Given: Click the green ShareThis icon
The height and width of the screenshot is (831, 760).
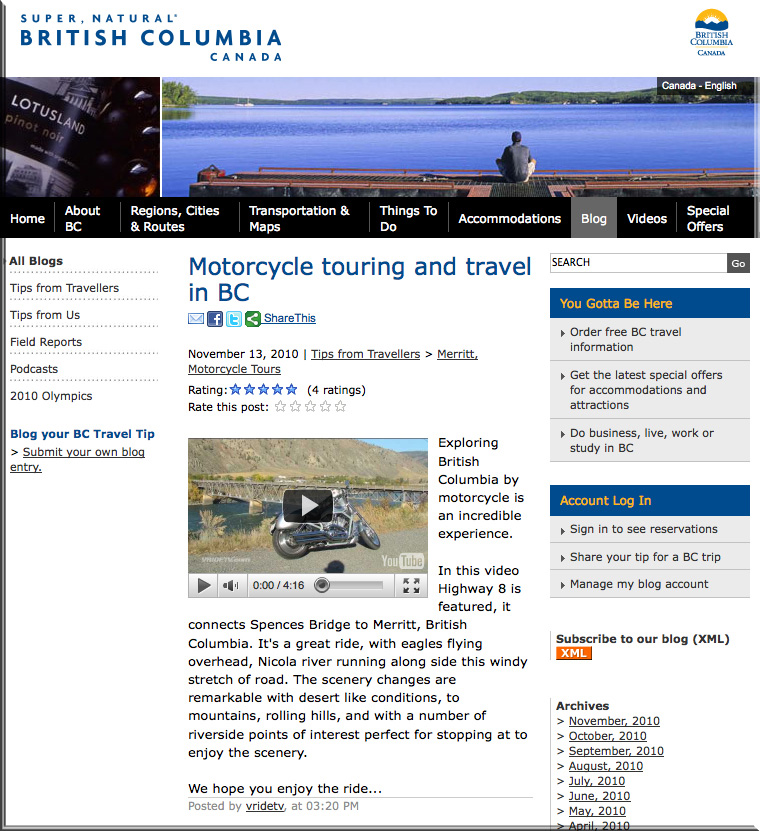Looking at the screenshot, I should coord(253,319).
